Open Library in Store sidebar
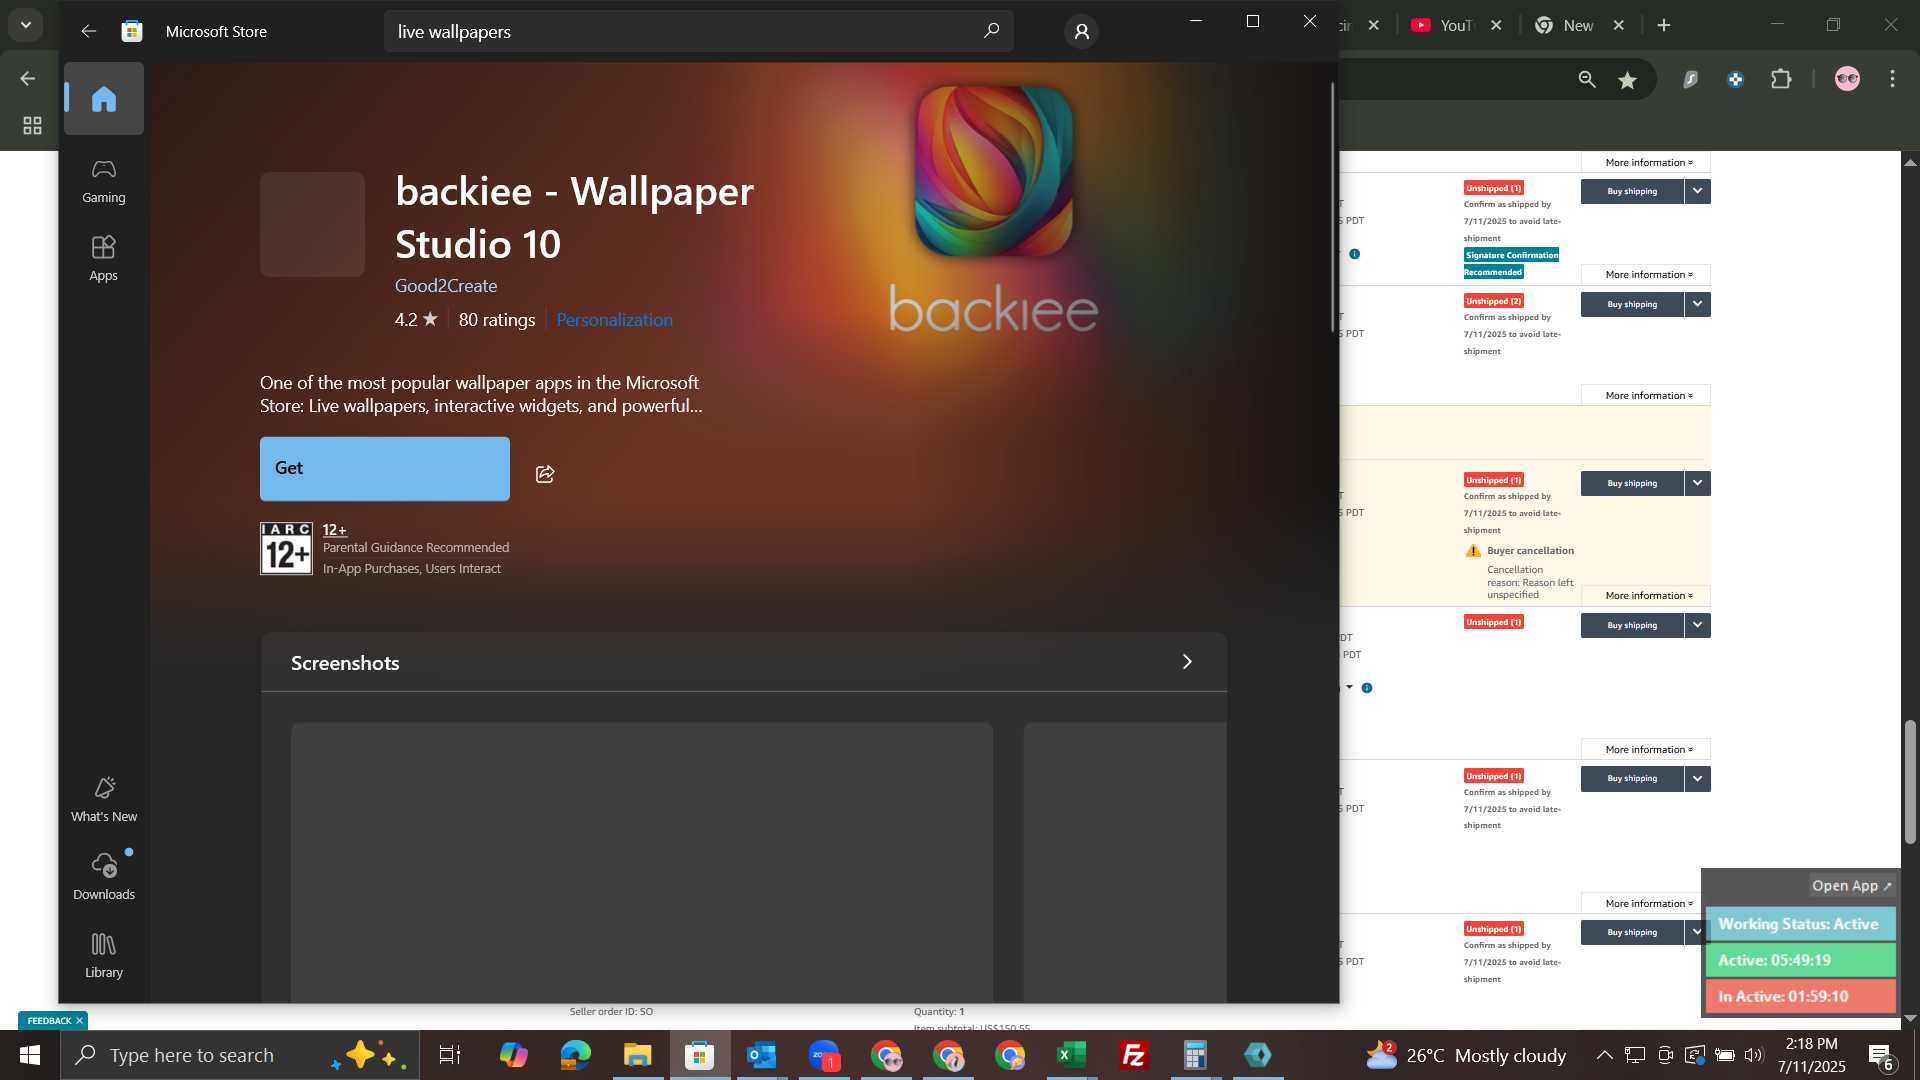 (x=104, y=955)
